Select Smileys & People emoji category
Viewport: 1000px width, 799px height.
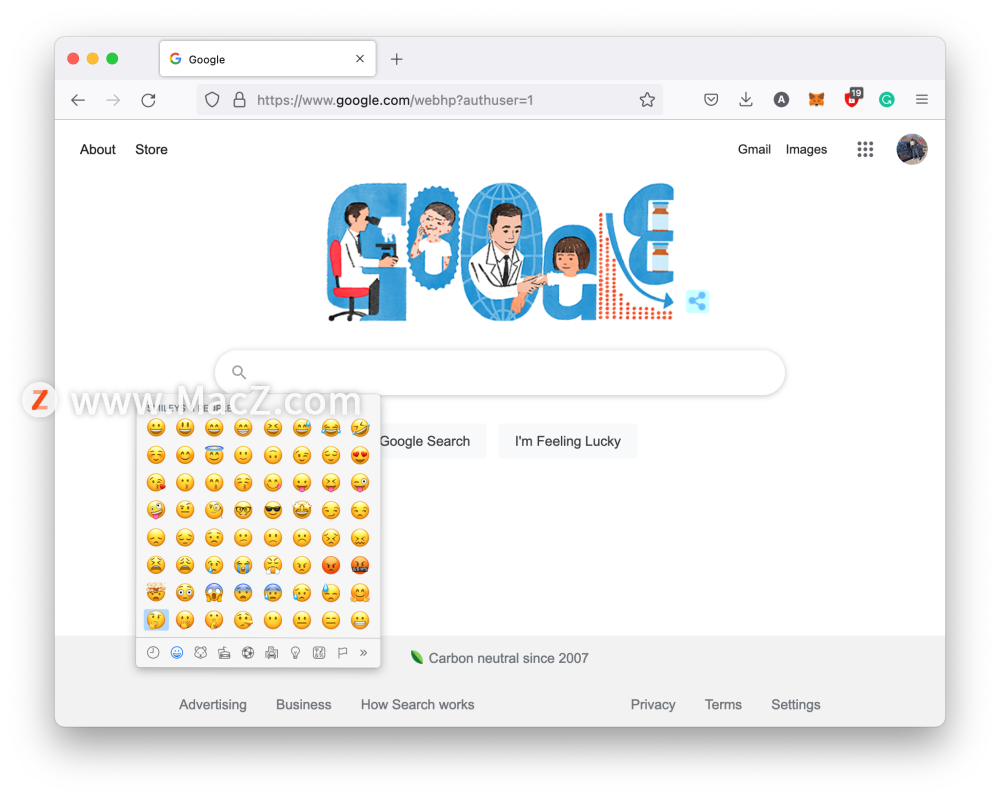[177, 652]
